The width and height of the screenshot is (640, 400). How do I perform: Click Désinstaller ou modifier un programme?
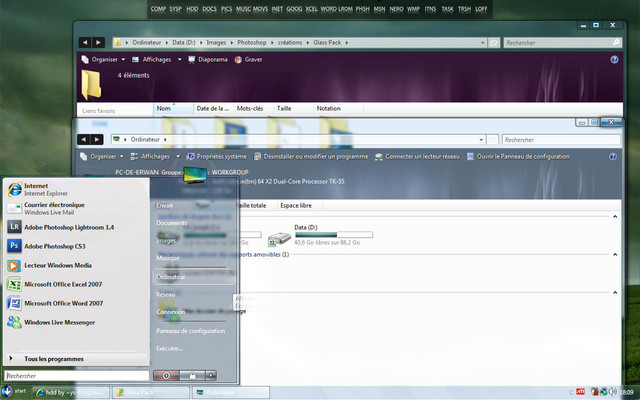tap(311, 156)
